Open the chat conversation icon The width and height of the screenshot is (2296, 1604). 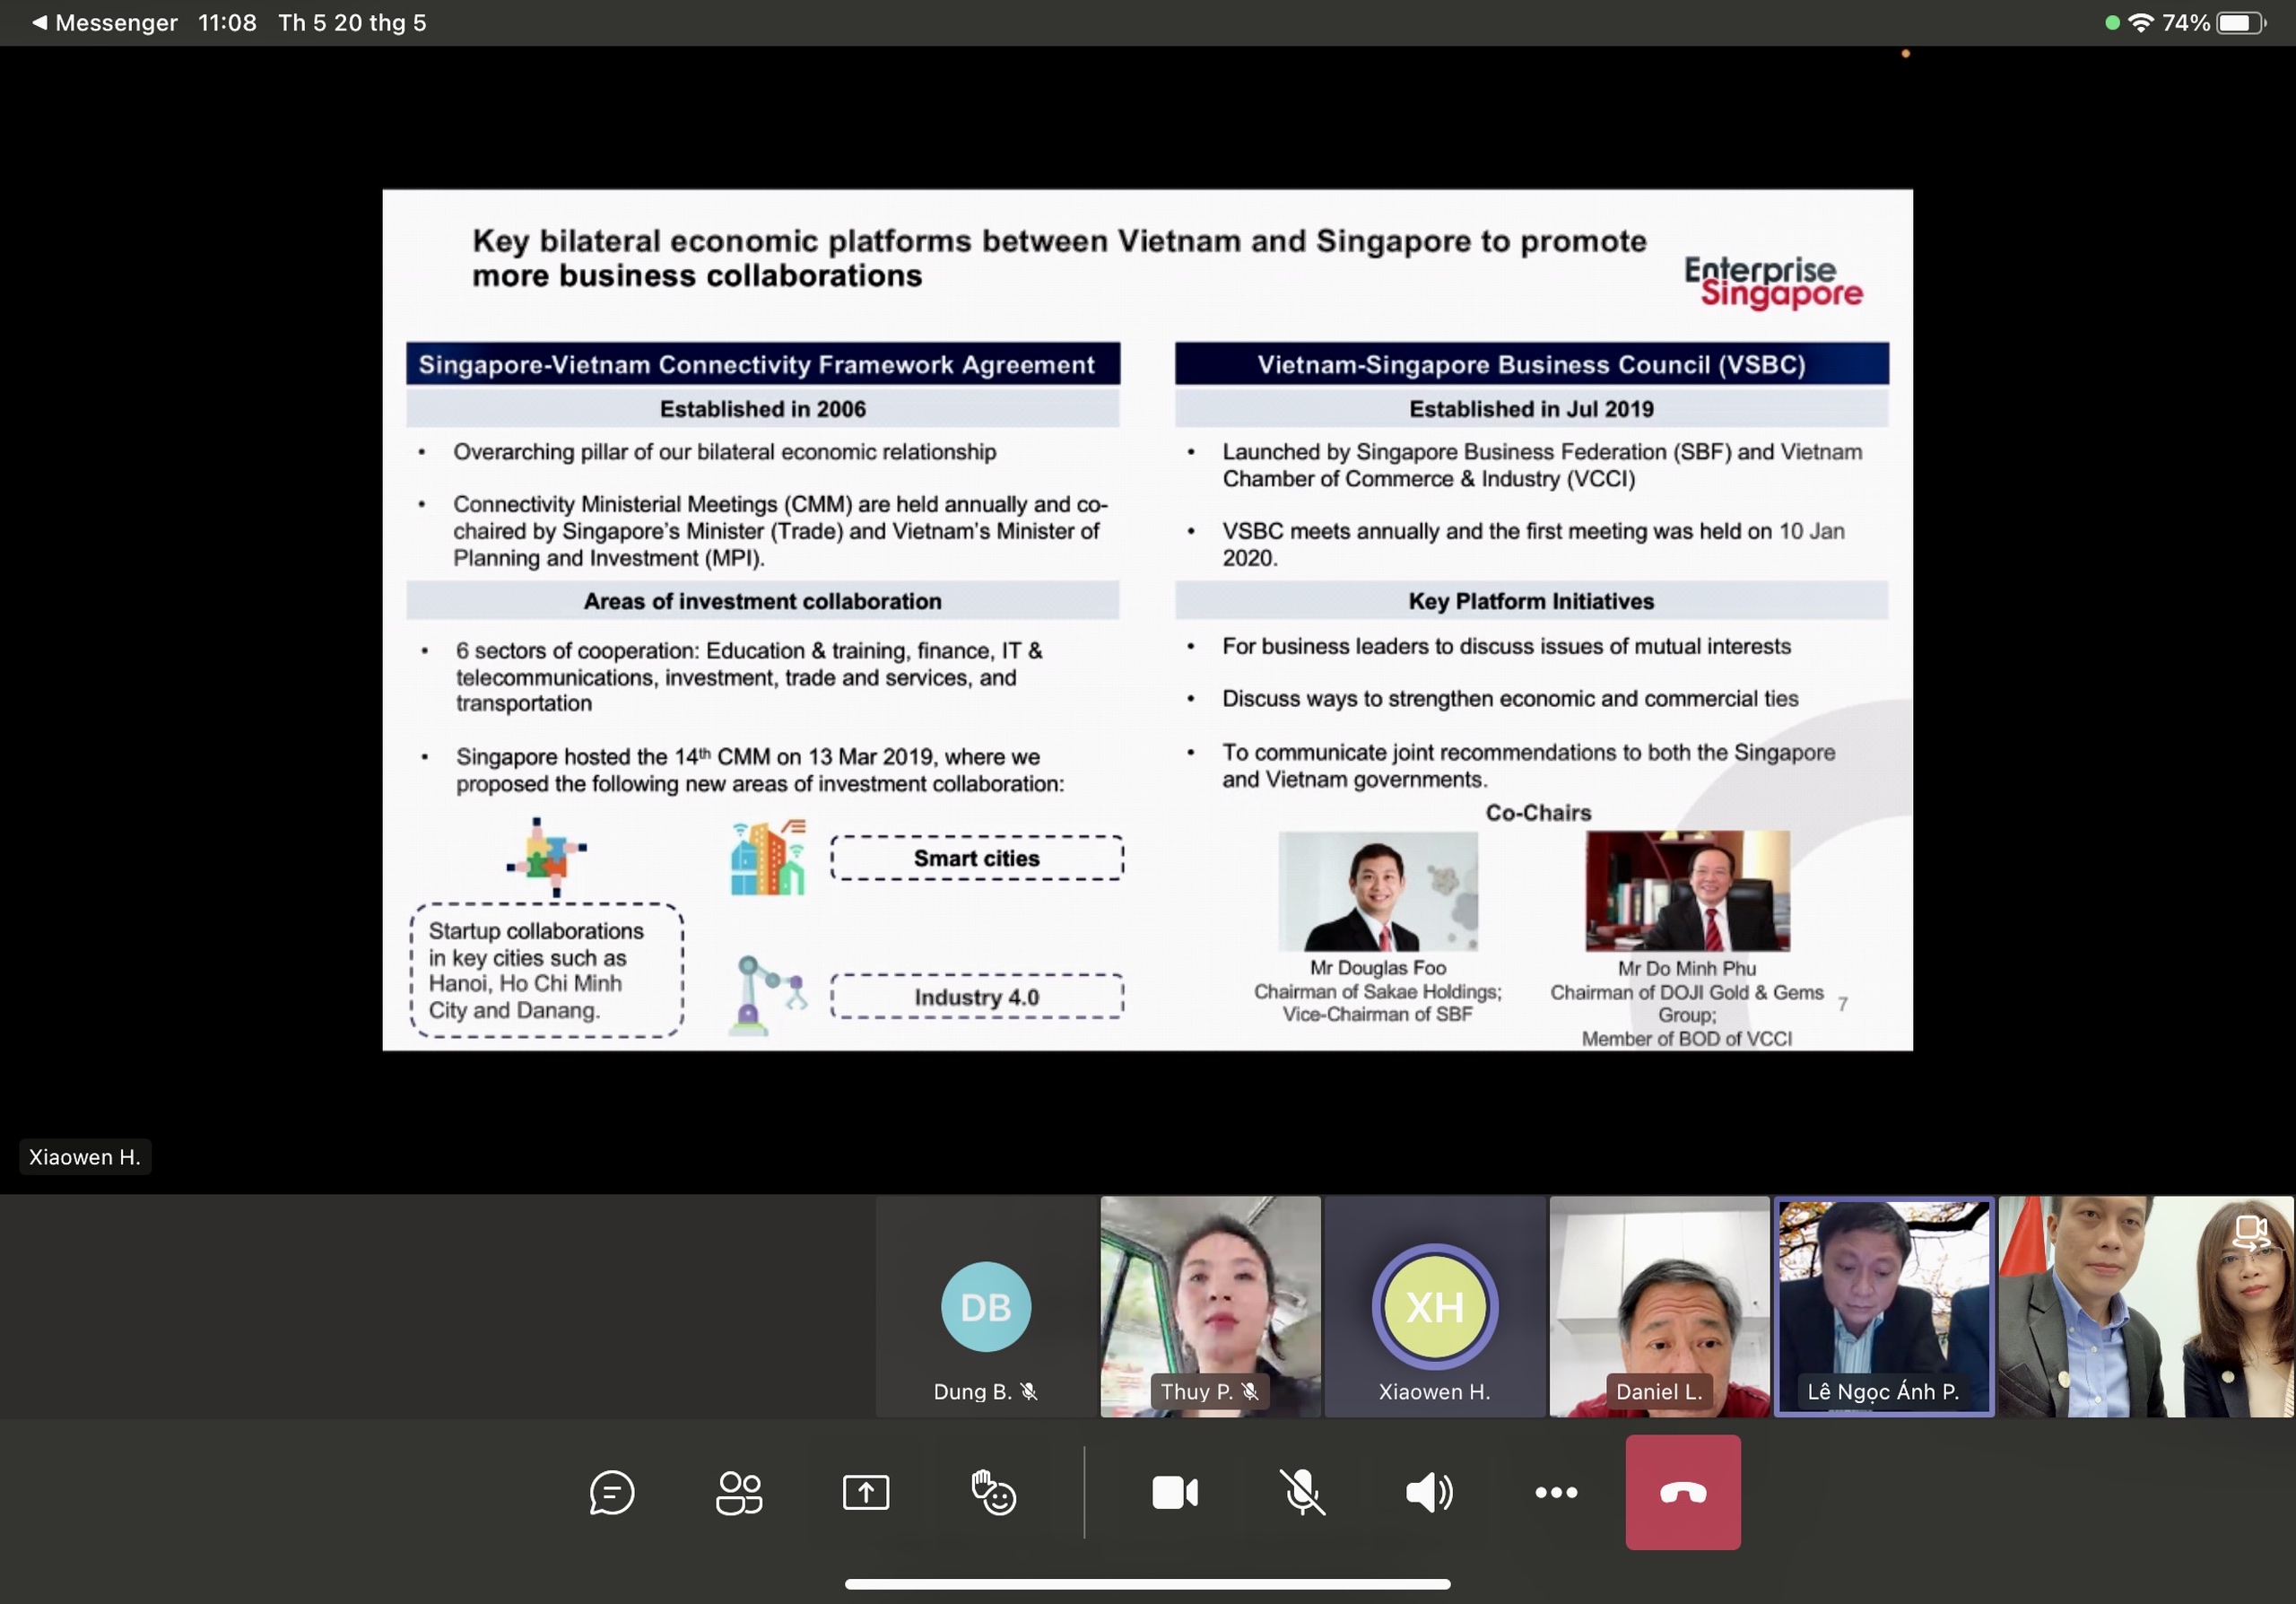(611, 1492)
